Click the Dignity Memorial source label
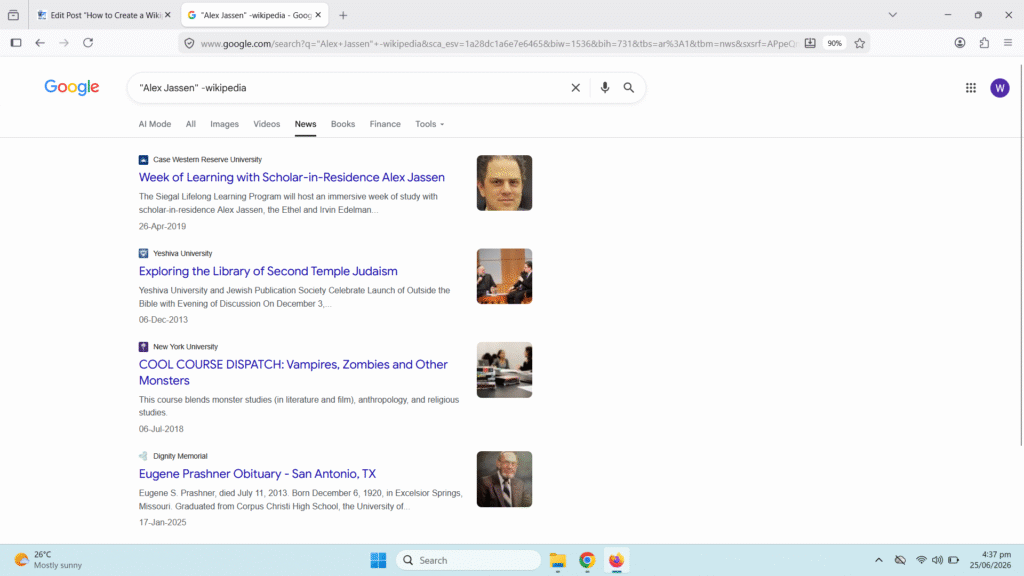Screen dimensions: 1024x576 point(180,456)
